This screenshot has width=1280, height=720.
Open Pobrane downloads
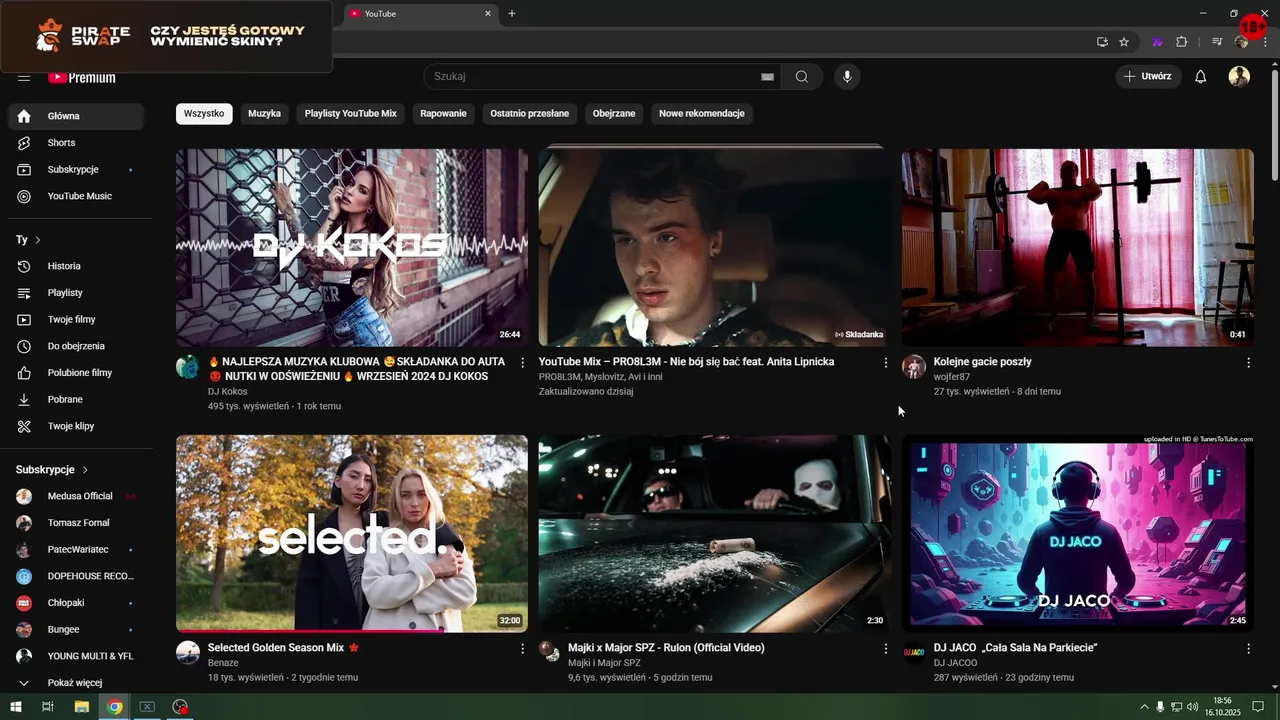(76, 399)
